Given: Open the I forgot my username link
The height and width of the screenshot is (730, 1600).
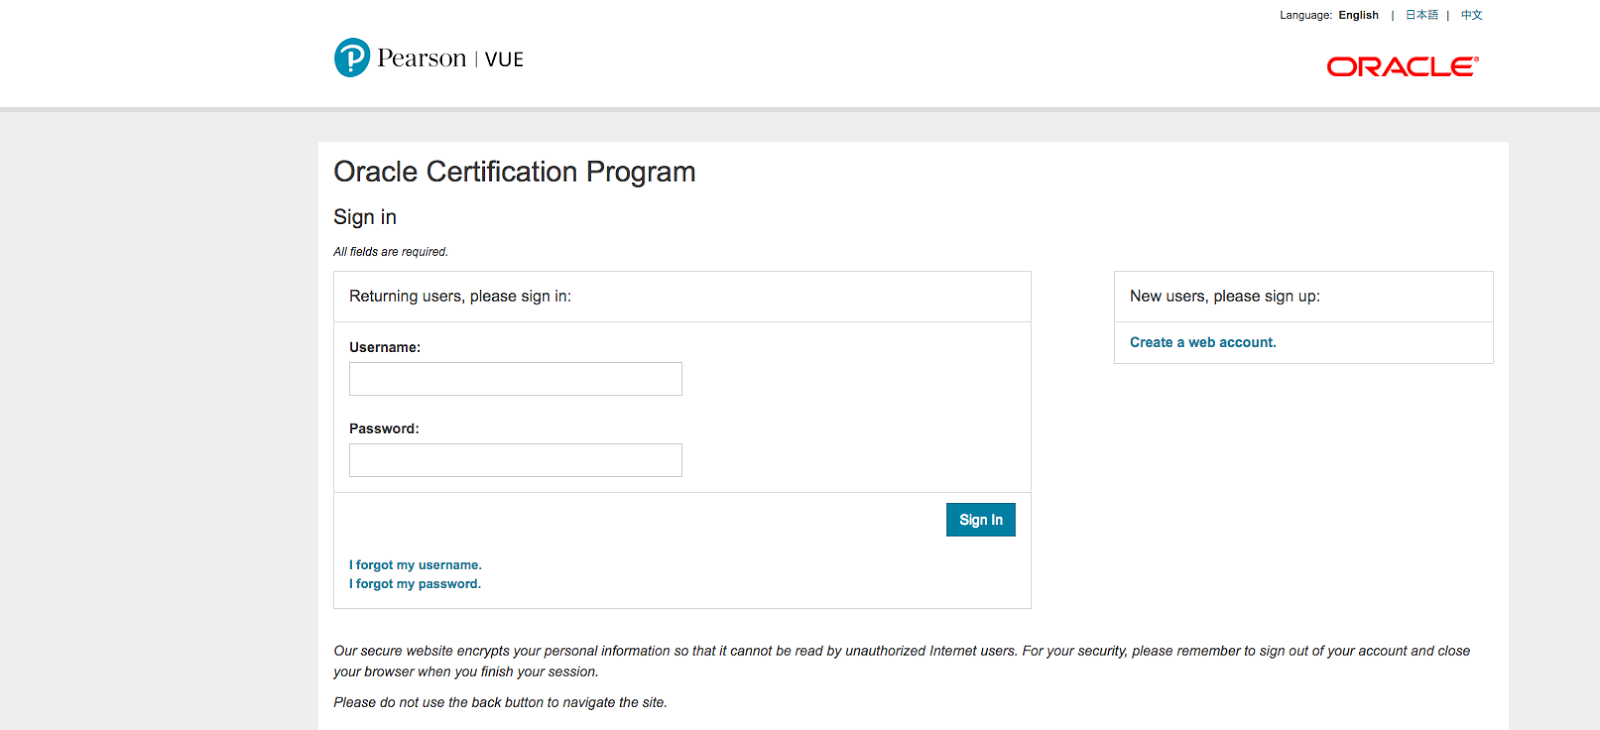Looking at the screenshot, I should pos(415,565).
